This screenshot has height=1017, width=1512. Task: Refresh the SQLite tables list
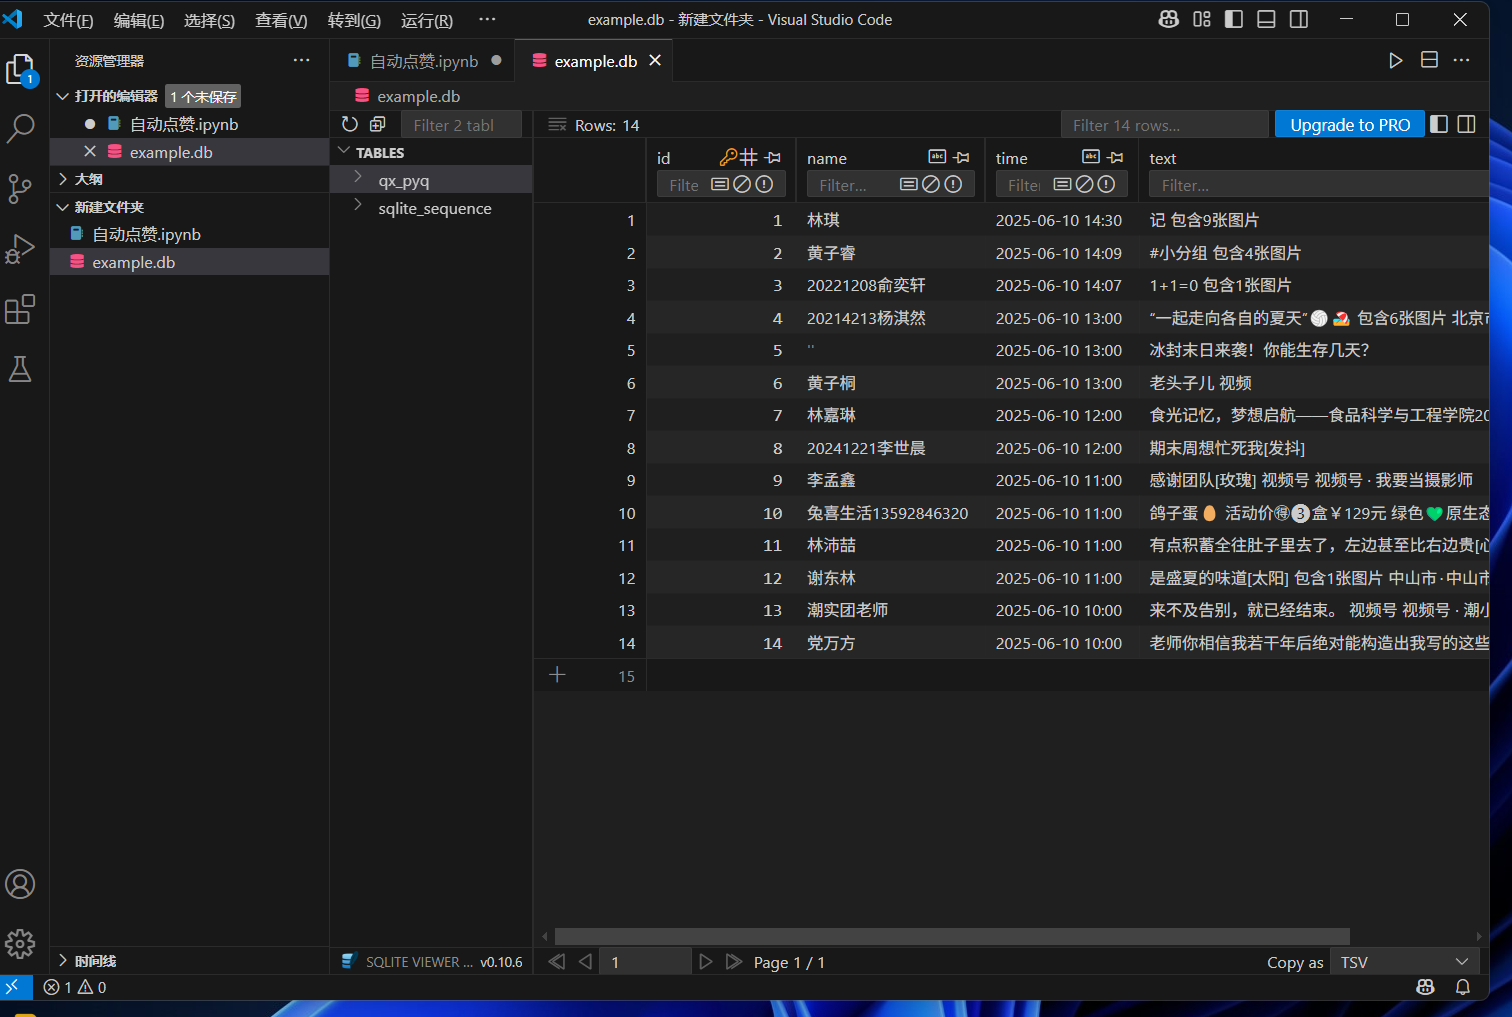[x=349, y=124]
